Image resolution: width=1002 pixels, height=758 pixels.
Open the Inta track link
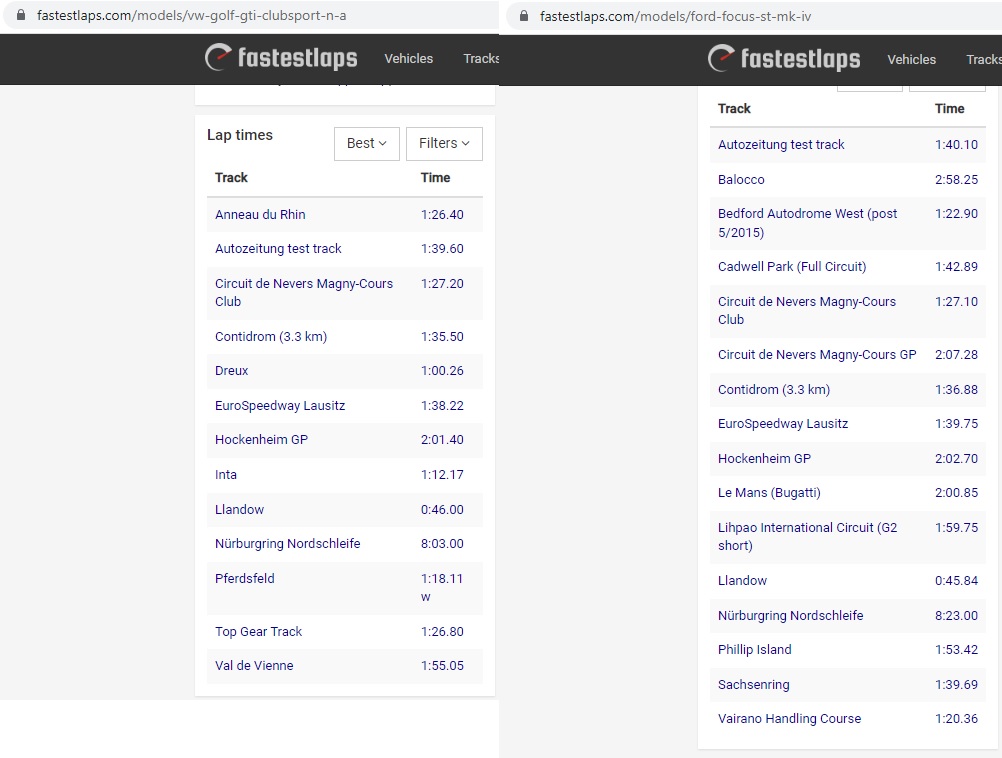point(226,475)
